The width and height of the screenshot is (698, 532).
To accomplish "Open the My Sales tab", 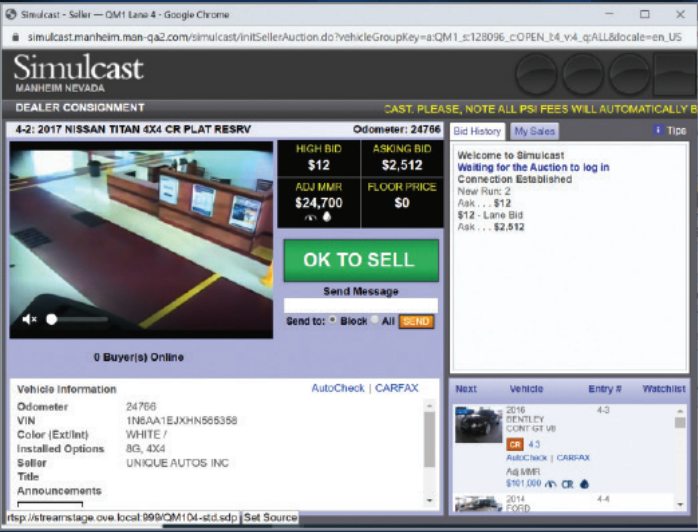I will pos(534,131).
